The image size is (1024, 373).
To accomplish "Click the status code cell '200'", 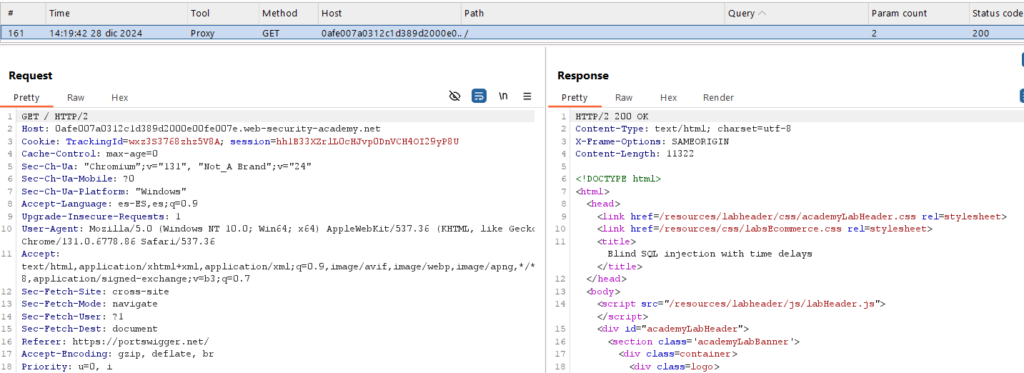I will pos(980,33).
